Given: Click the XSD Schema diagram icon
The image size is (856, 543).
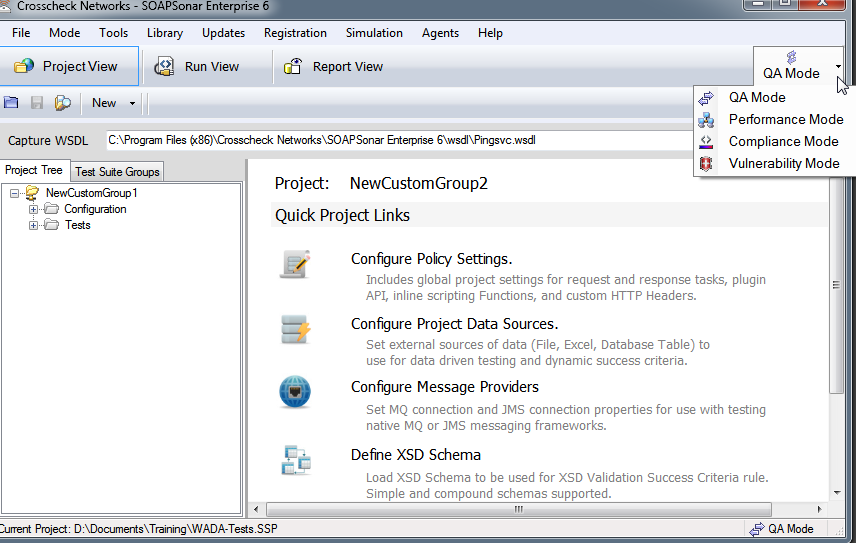Looking at the screenshot, I should click(x=296, y=460).
